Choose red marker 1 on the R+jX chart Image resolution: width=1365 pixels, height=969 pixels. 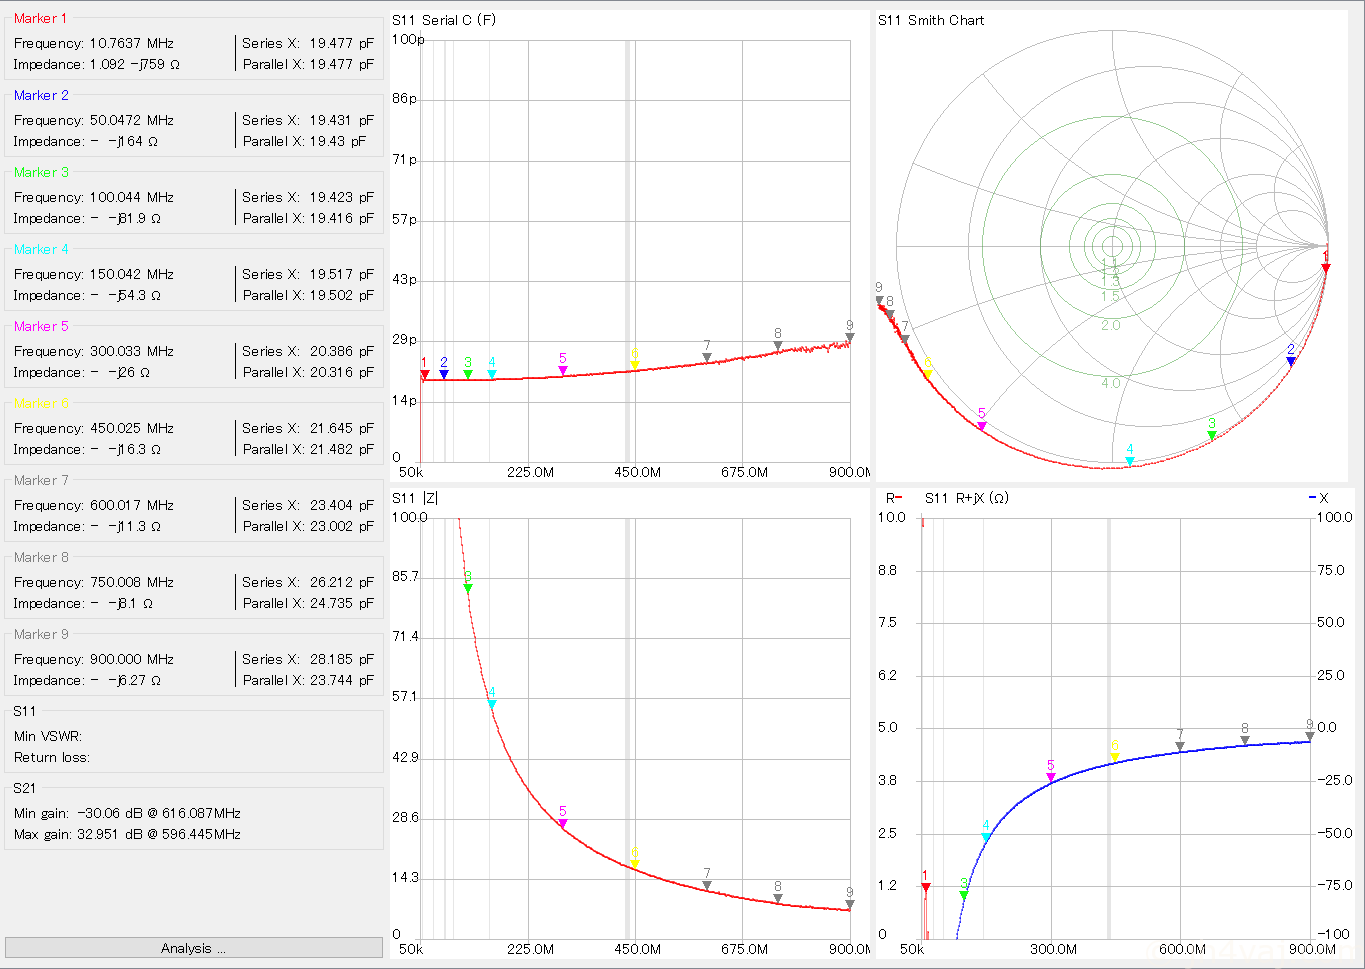coord(926,887)
